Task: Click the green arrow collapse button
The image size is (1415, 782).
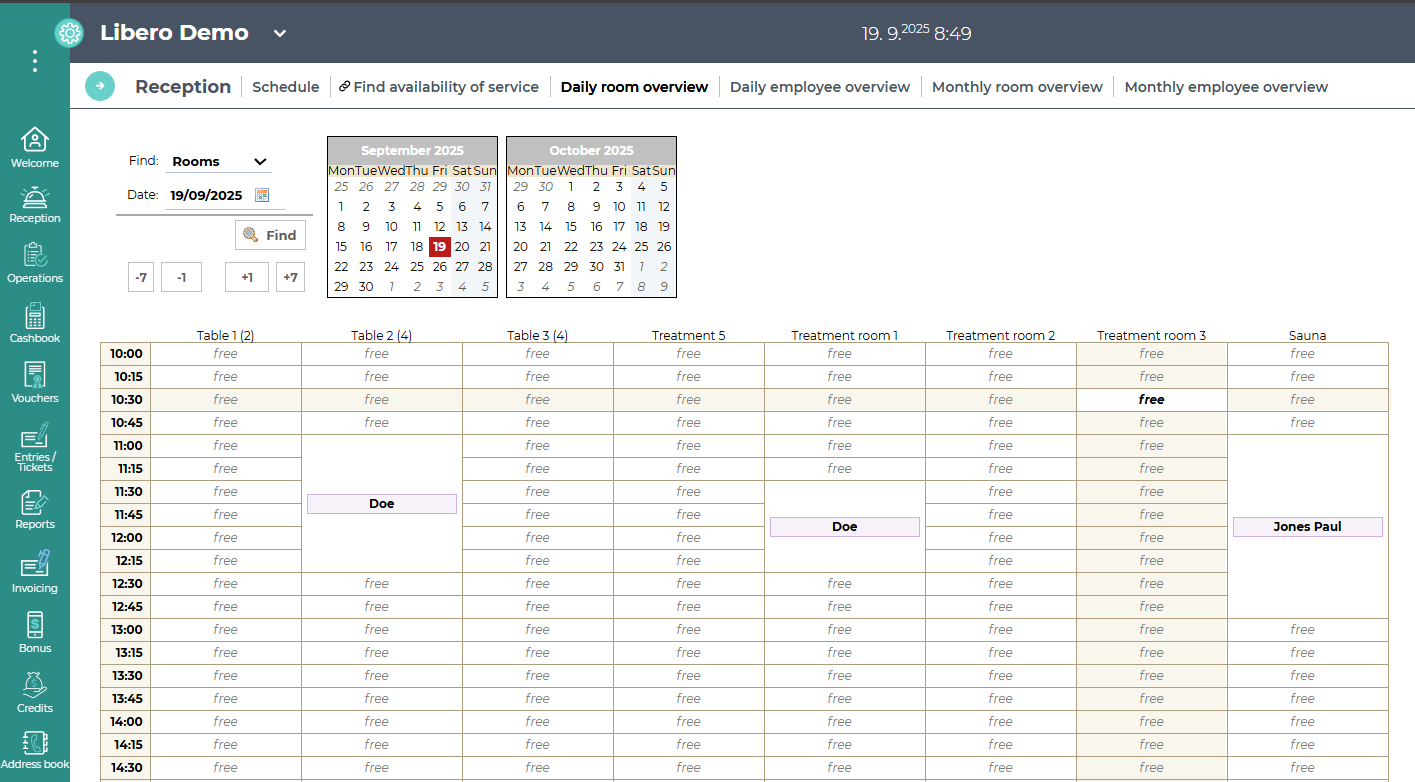Action: (x=100, y=87)
